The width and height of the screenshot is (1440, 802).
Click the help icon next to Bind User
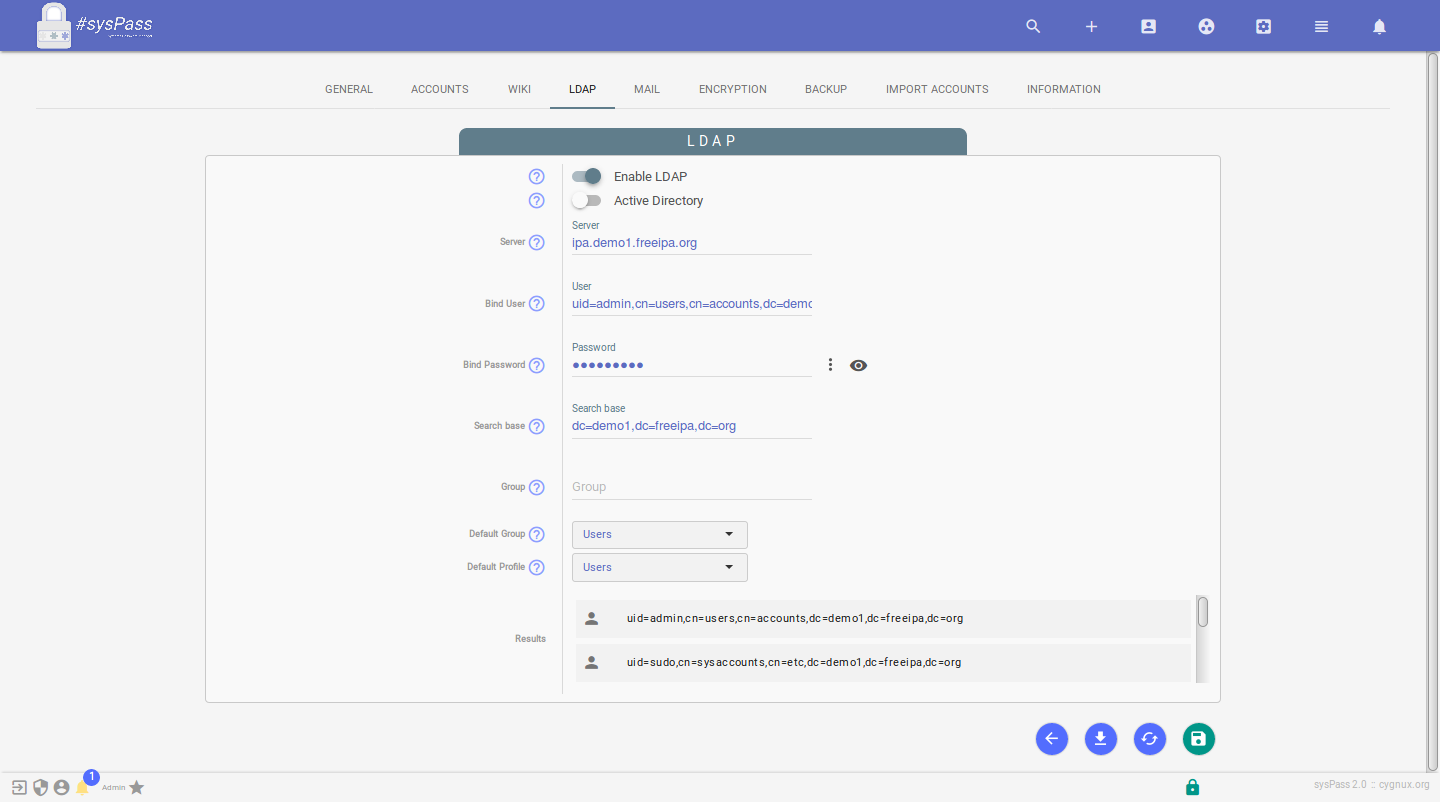[537, 304]
